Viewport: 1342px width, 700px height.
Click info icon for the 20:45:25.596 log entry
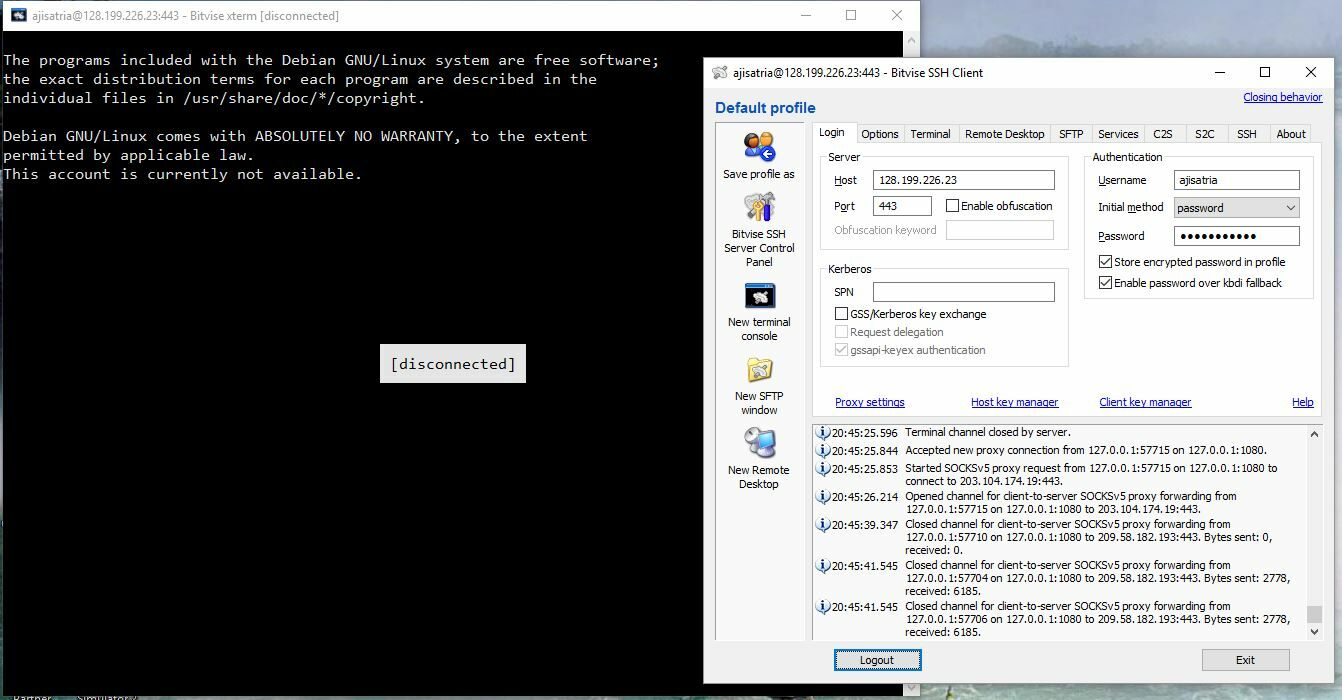click(x=823, y=433)
